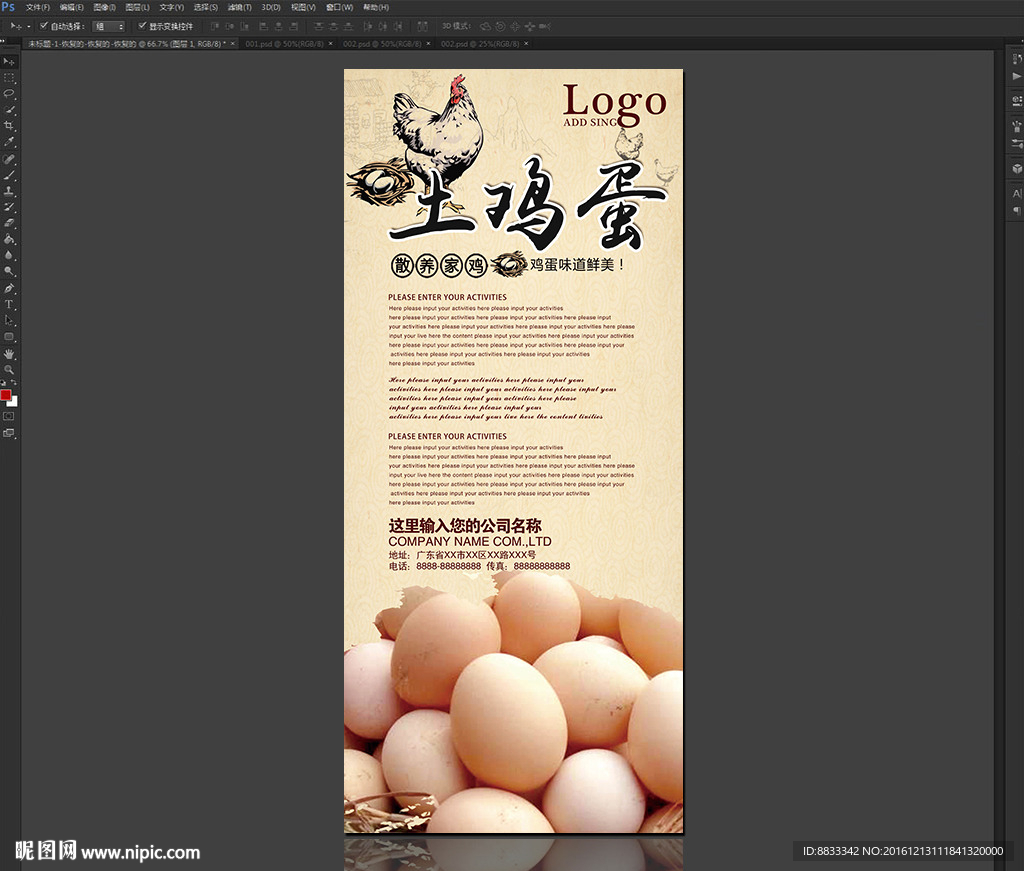Image resolution: width=1024 pixels, height=871 pixels.
Task: Select the Quick Selection tool
Action: pos(9,110)
